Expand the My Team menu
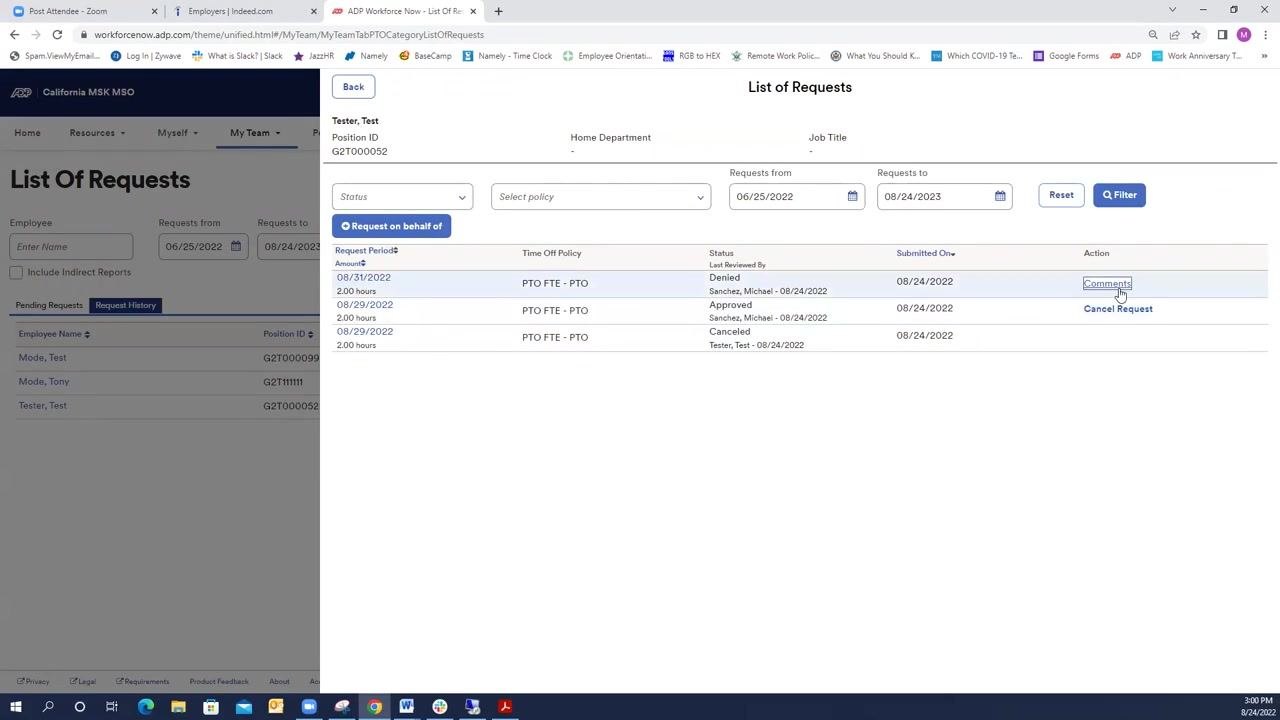The image size is (1280, 720). pyautogui.click(x=255, y=133)
